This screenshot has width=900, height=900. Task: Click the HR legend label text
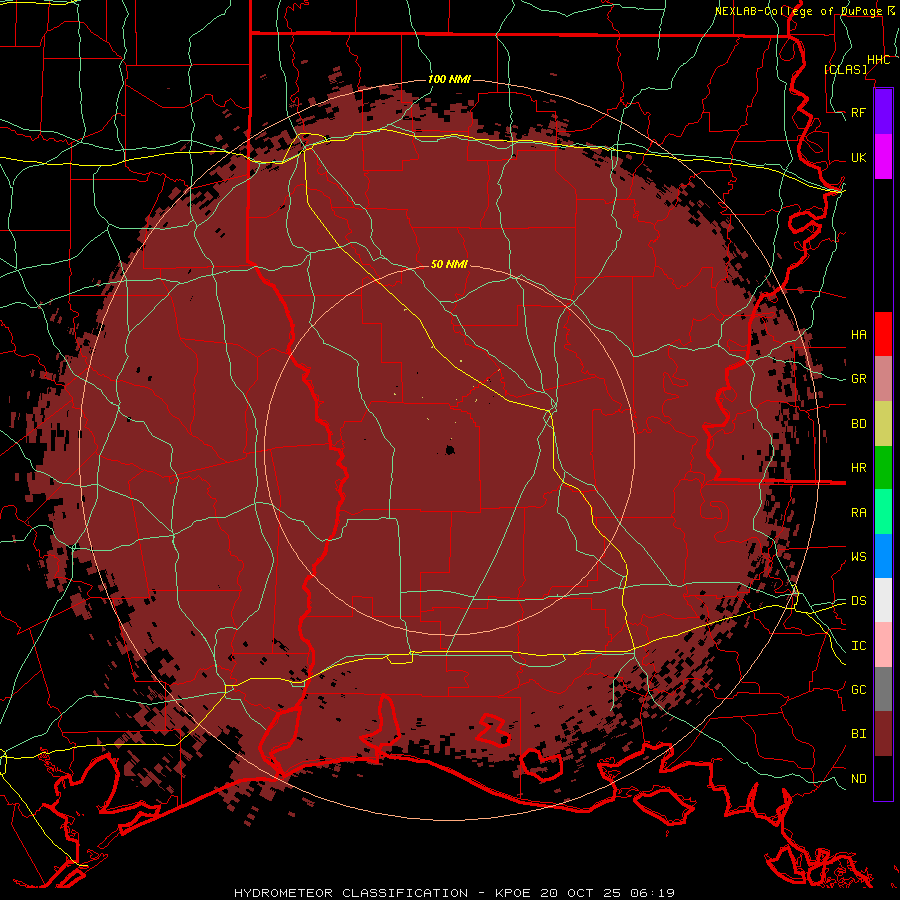click(858, 468)
